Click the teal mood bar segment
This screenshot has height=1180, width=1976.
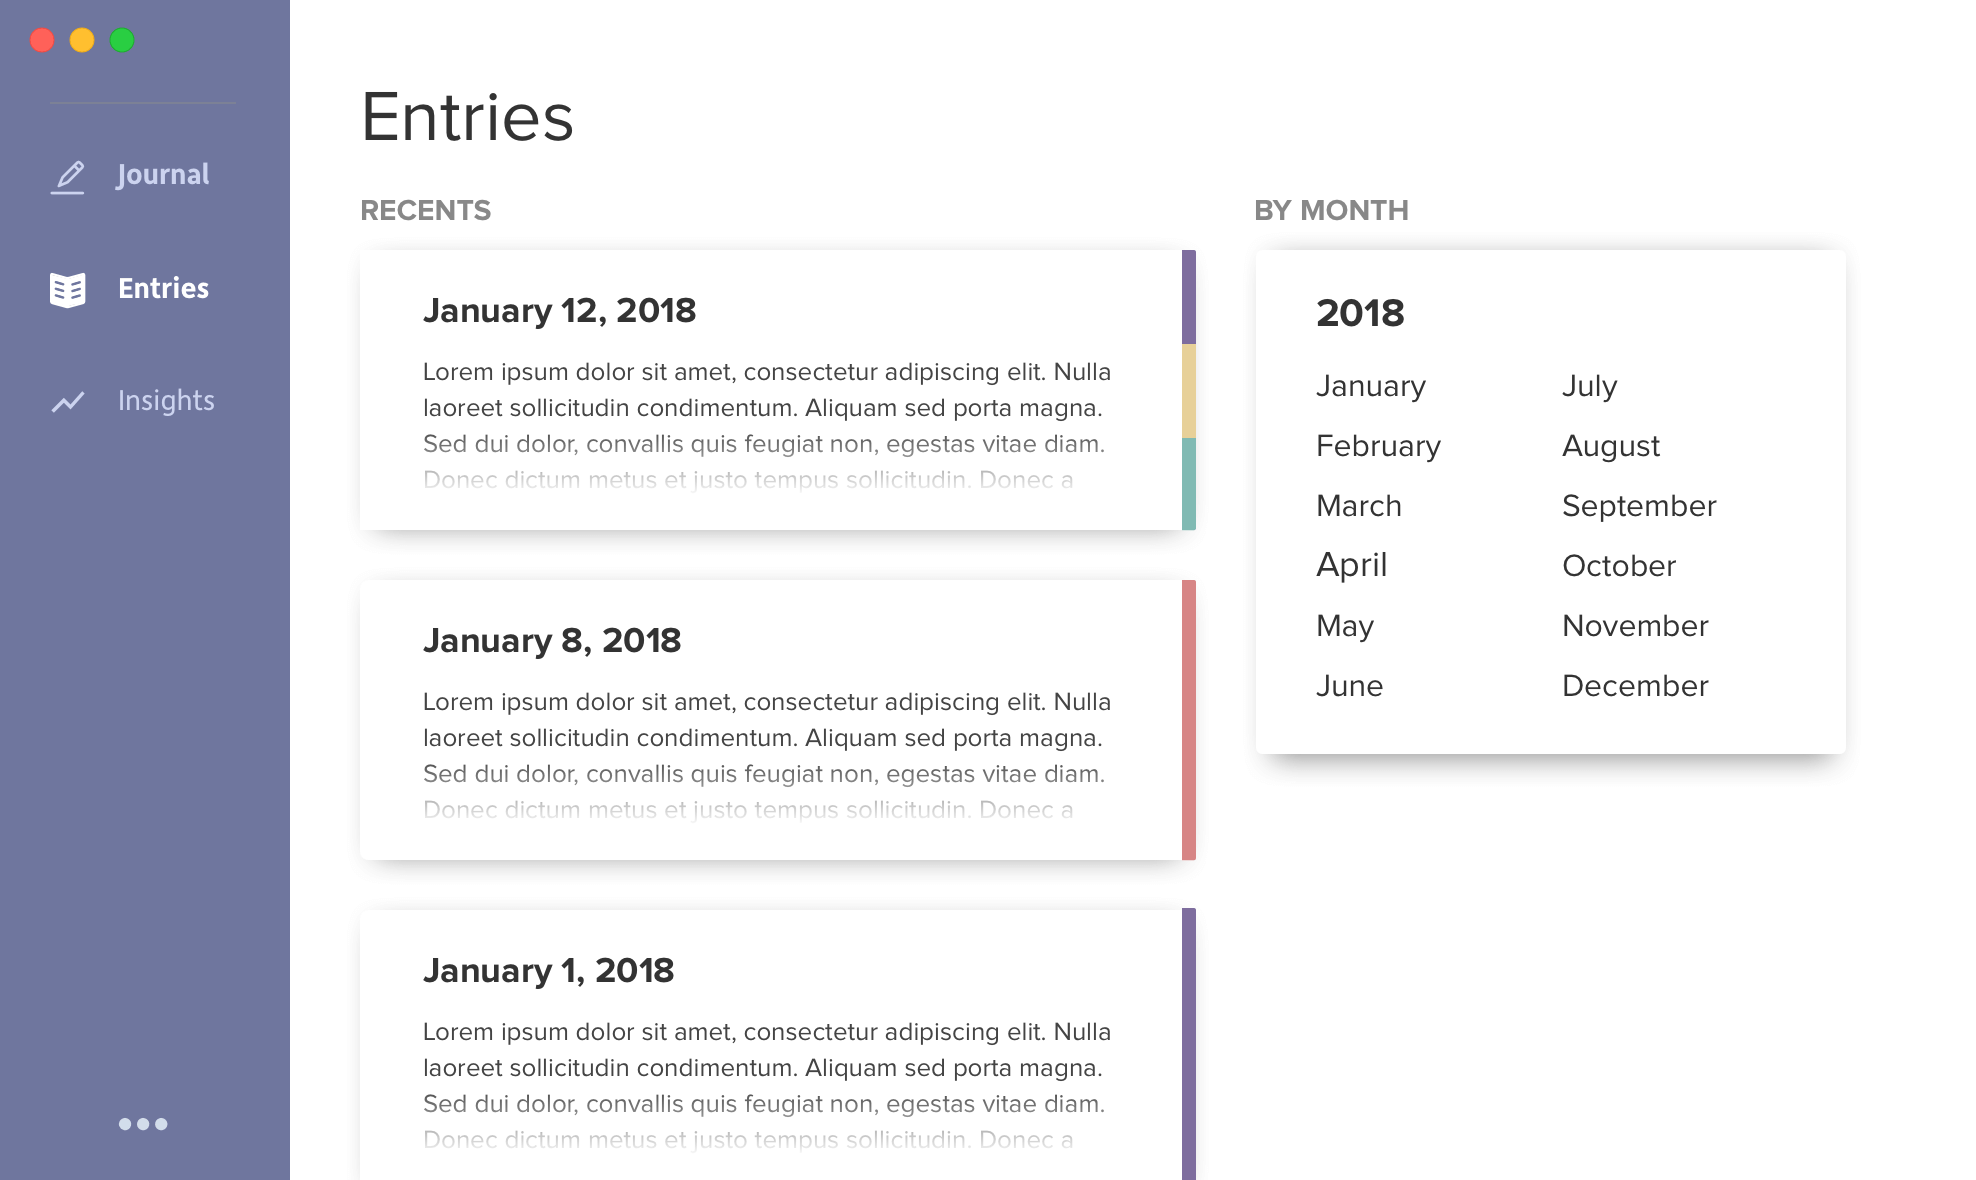(x=1189, y=484)
